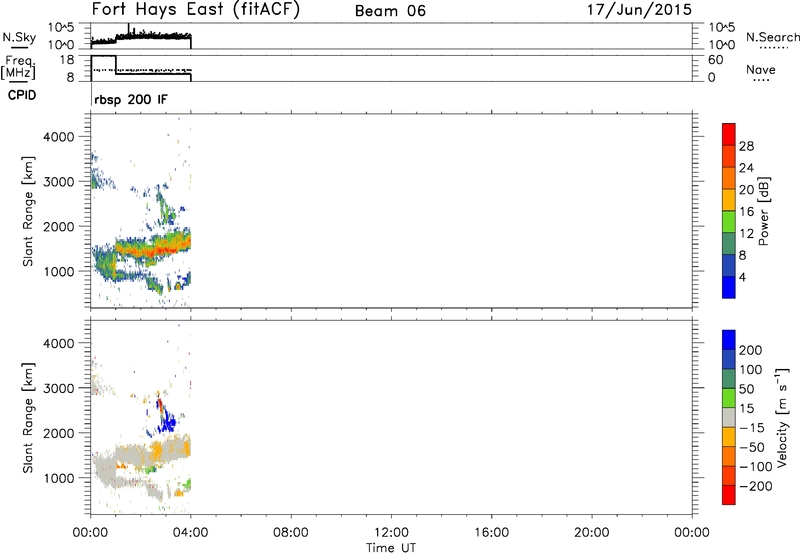The image size is (800, 554).
Task: Click the '20:00' time tick label
Action: [591, 533]
